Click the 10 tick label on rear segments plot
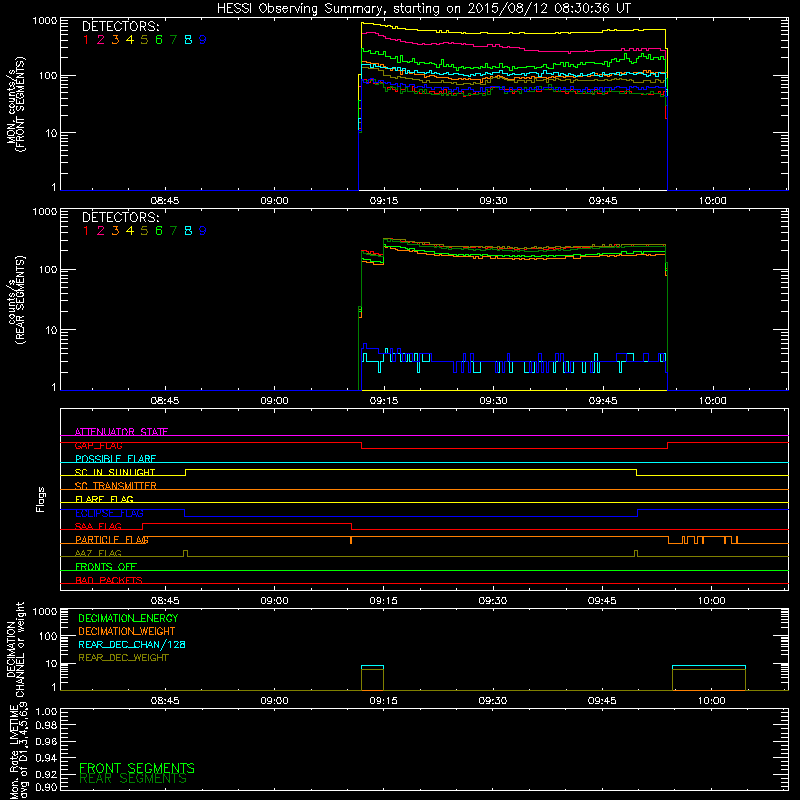Screen dimensions: 800x800 pyautogui.click(x=51, y=330)
